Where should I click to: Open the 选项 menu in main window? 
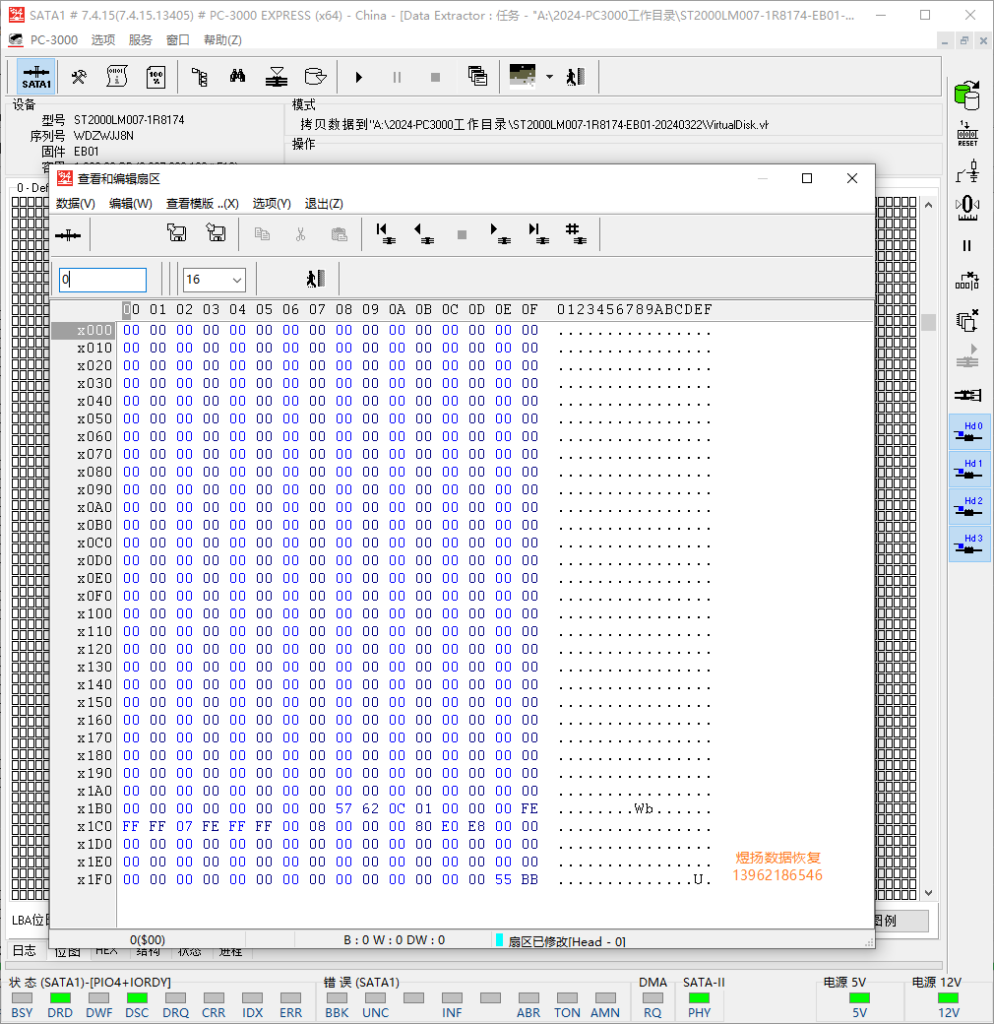click(103, 40)
